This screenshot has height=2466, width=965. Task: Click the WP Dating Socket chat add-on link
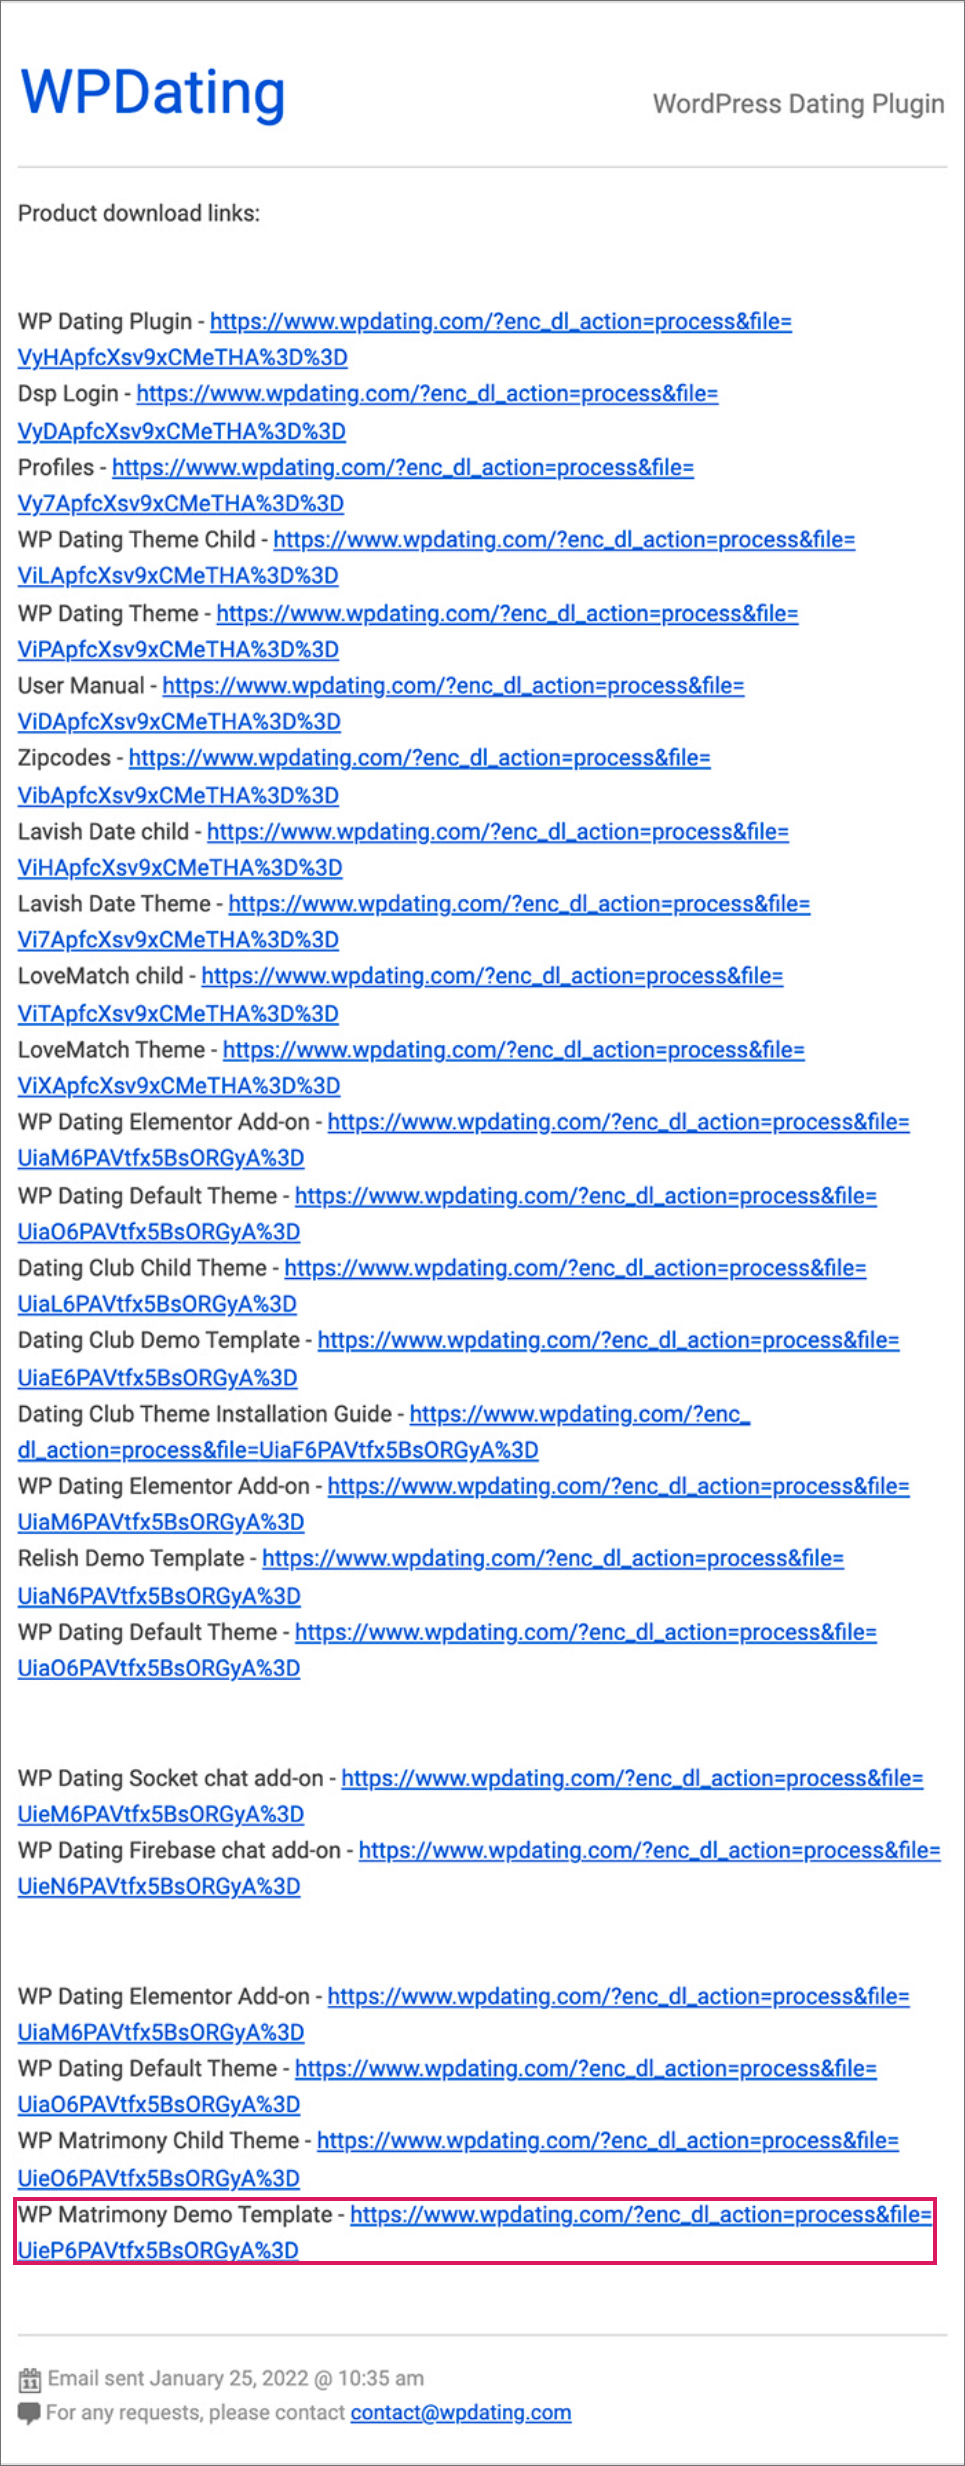pyautogui.click(x=632, y=1778)
